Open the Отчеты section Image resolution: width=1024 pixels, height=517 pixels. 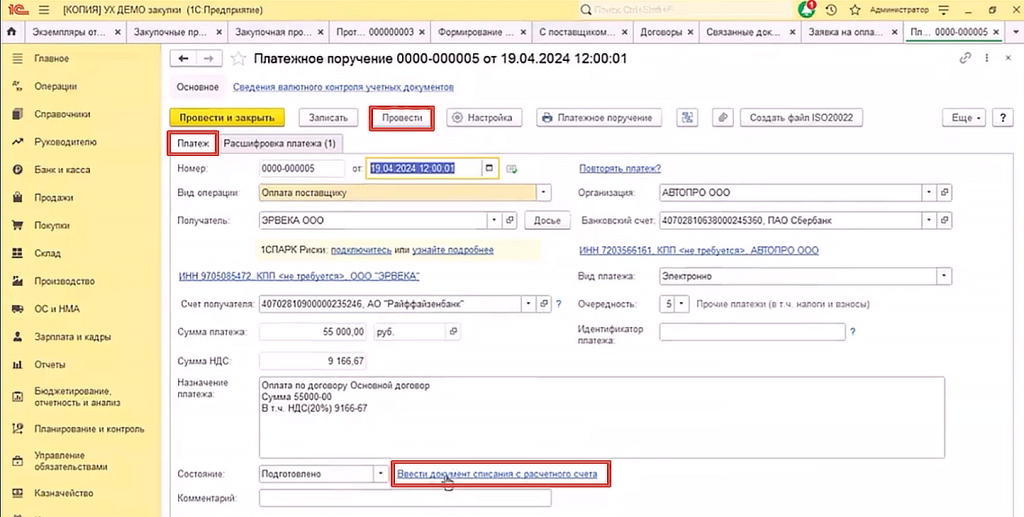click(50, 365)
